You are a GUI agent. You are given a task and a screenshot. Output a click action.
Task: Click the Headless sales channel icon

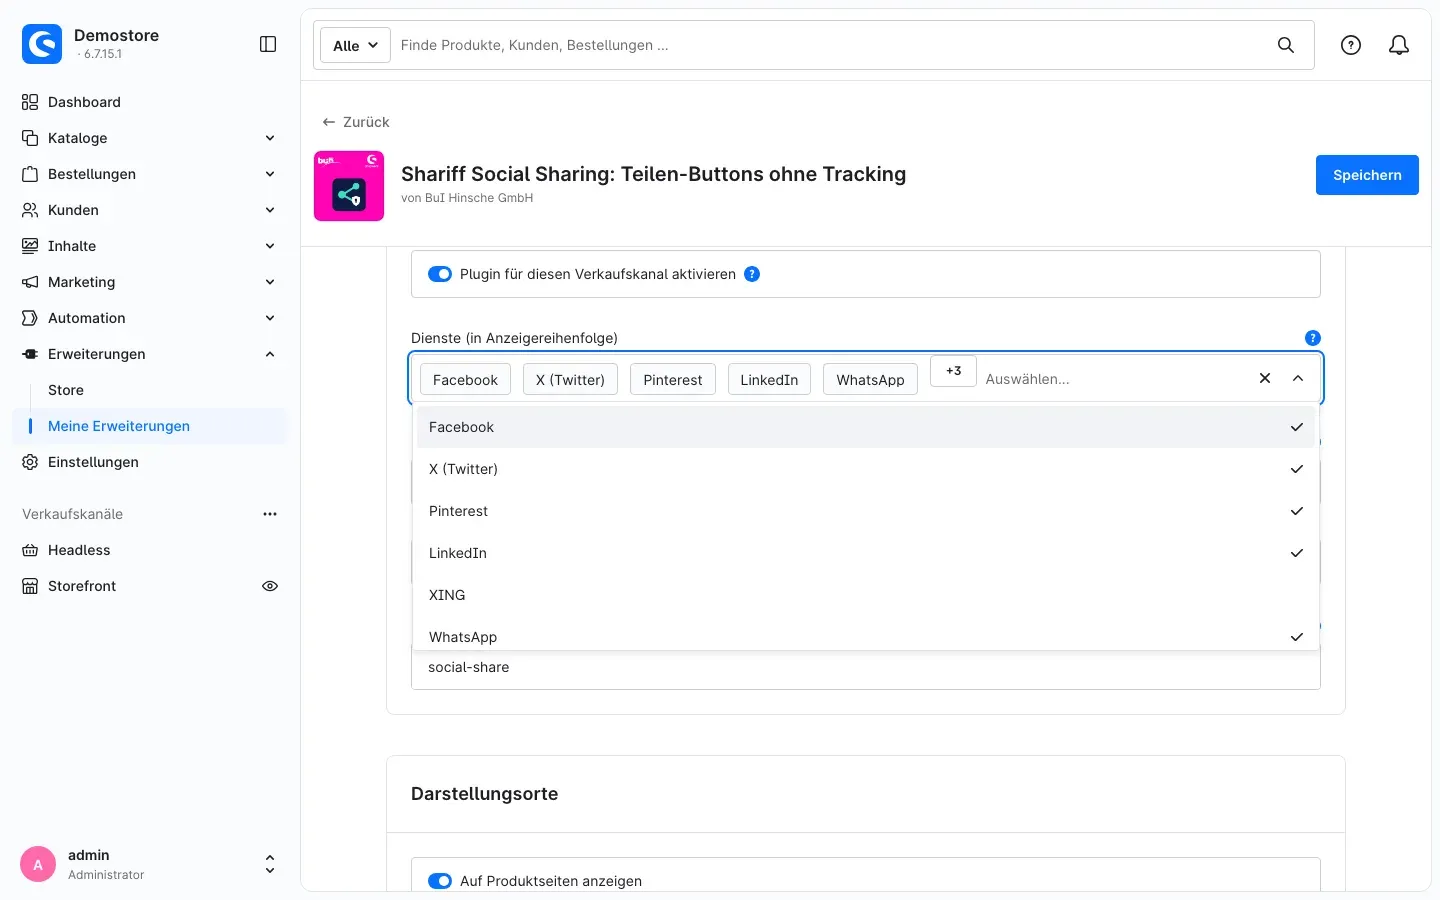[30, 550]
